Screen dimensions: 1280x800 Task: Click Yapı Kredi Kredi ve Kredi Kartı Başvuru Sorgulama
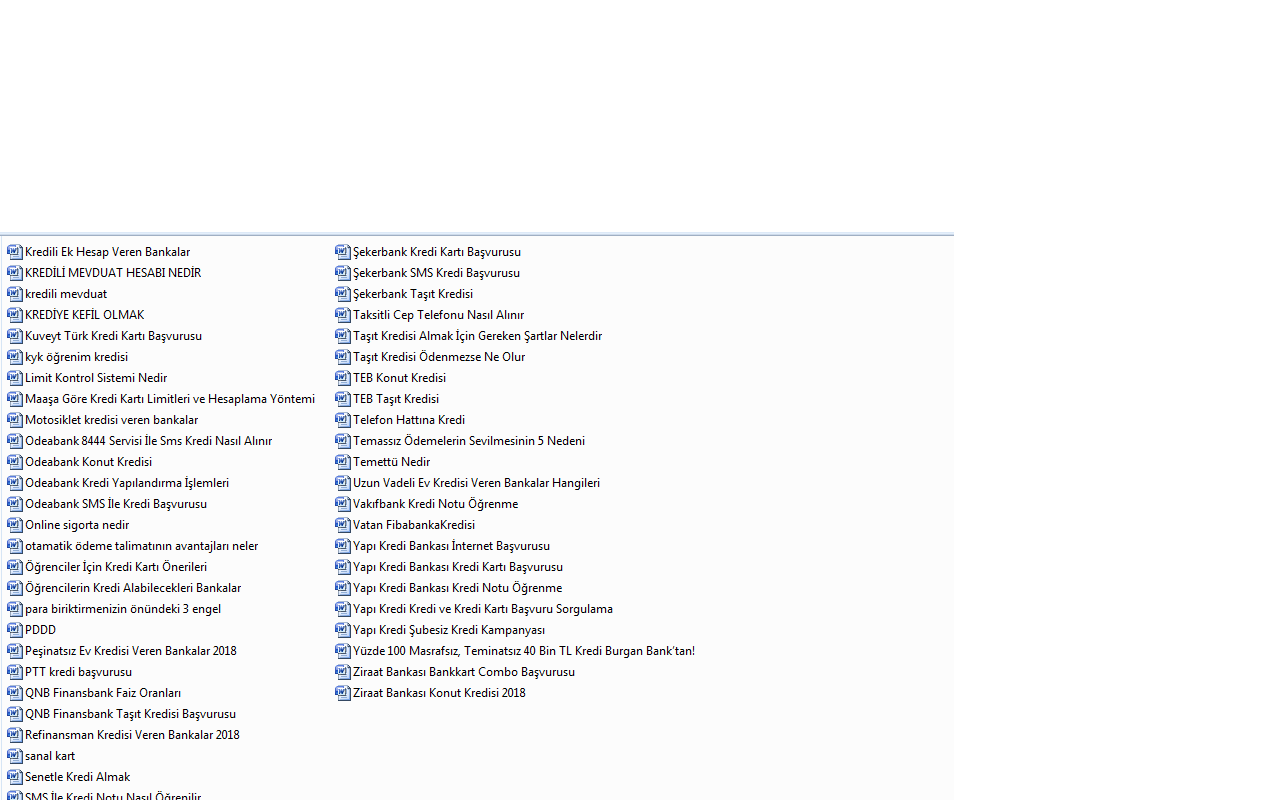(x=483, y=609)
